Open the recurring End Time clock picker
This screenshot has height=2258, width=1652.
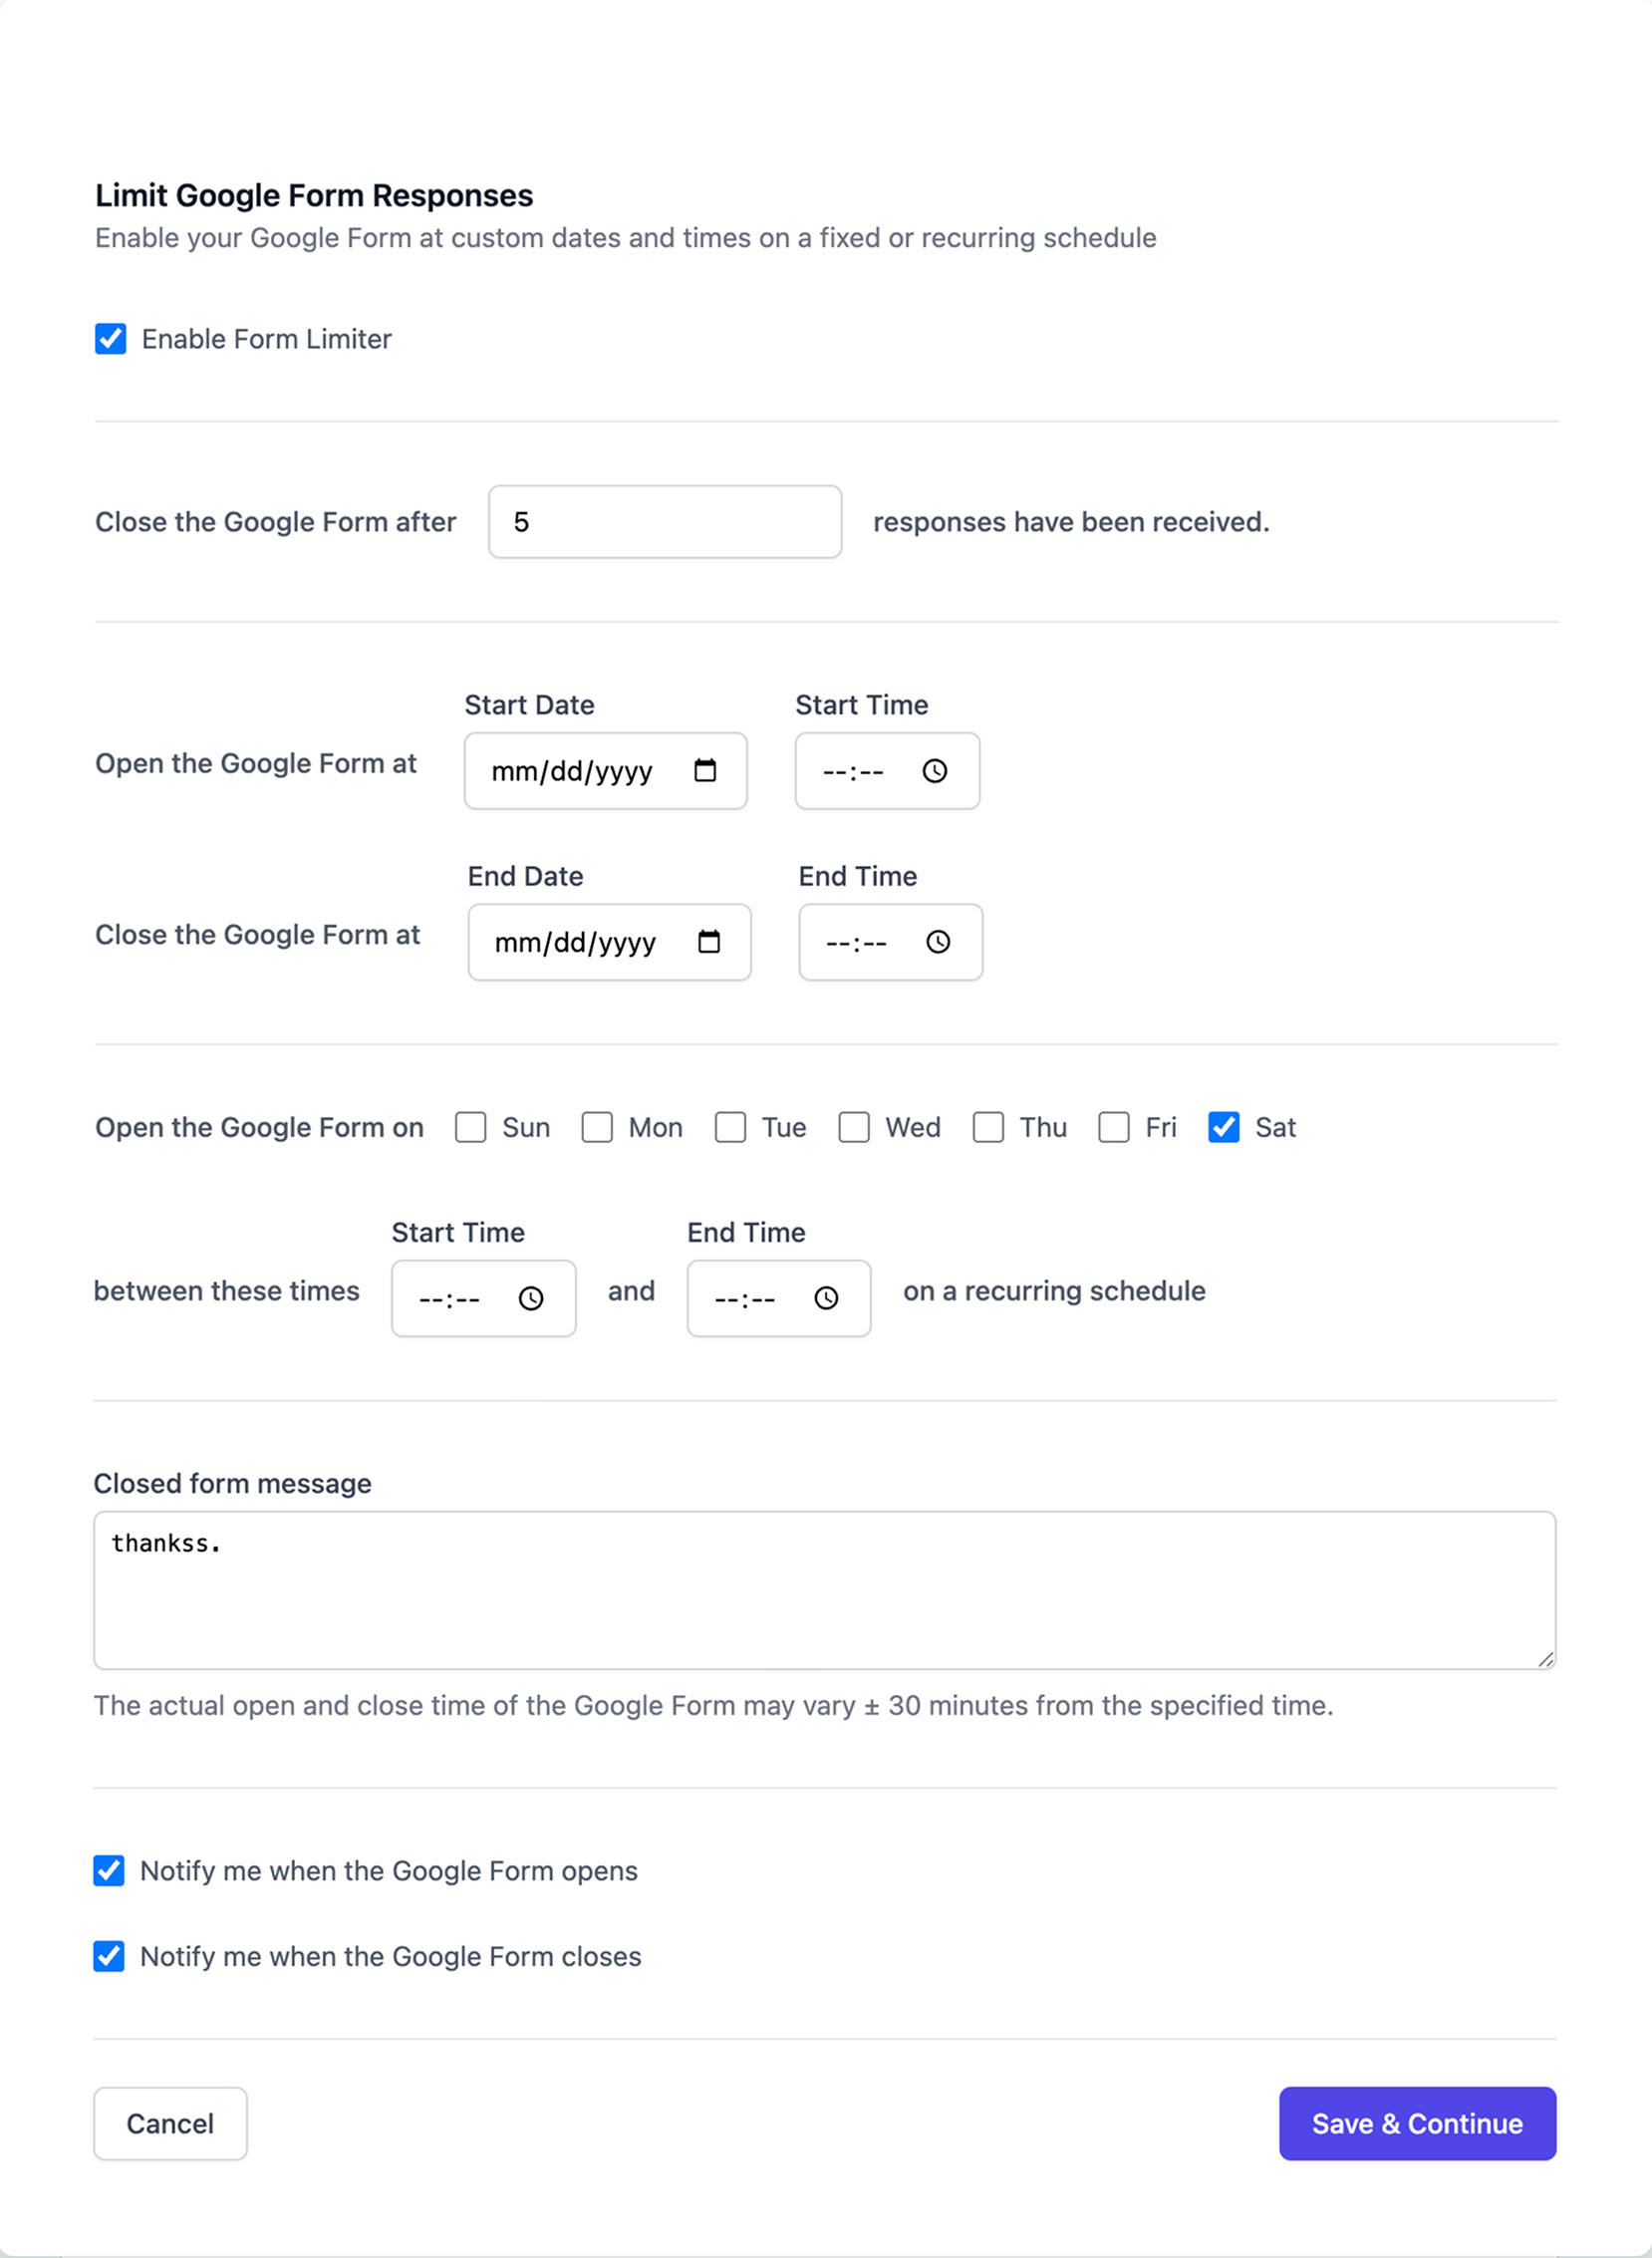(x=827, y=1298)
